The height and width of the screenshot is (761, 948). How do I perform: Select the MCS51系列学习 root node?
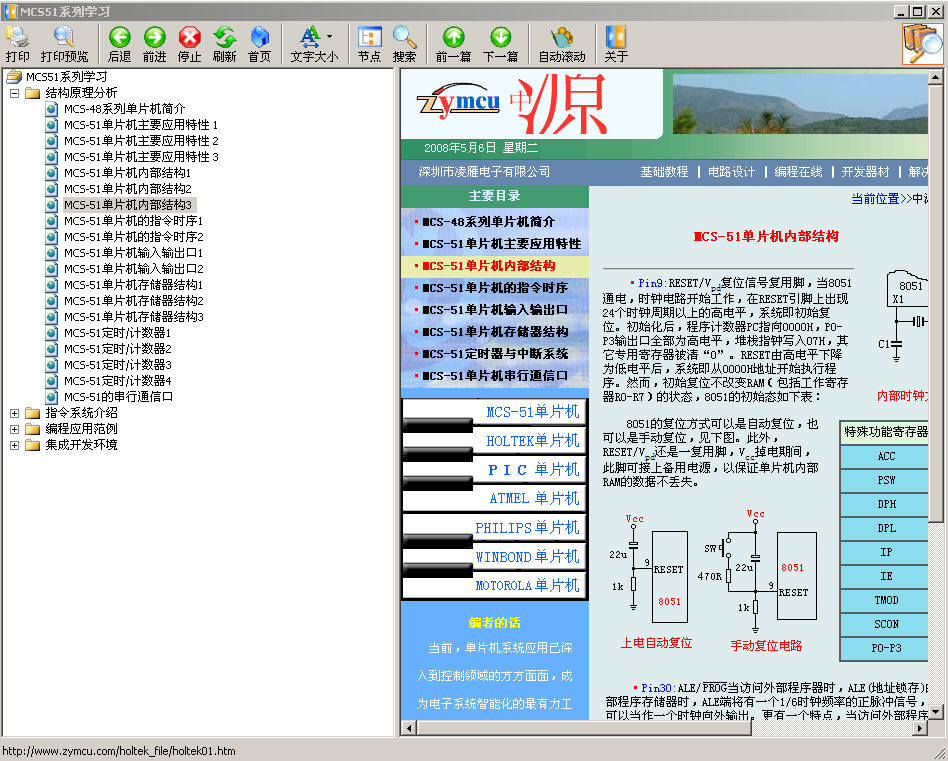tap(67, 77)
